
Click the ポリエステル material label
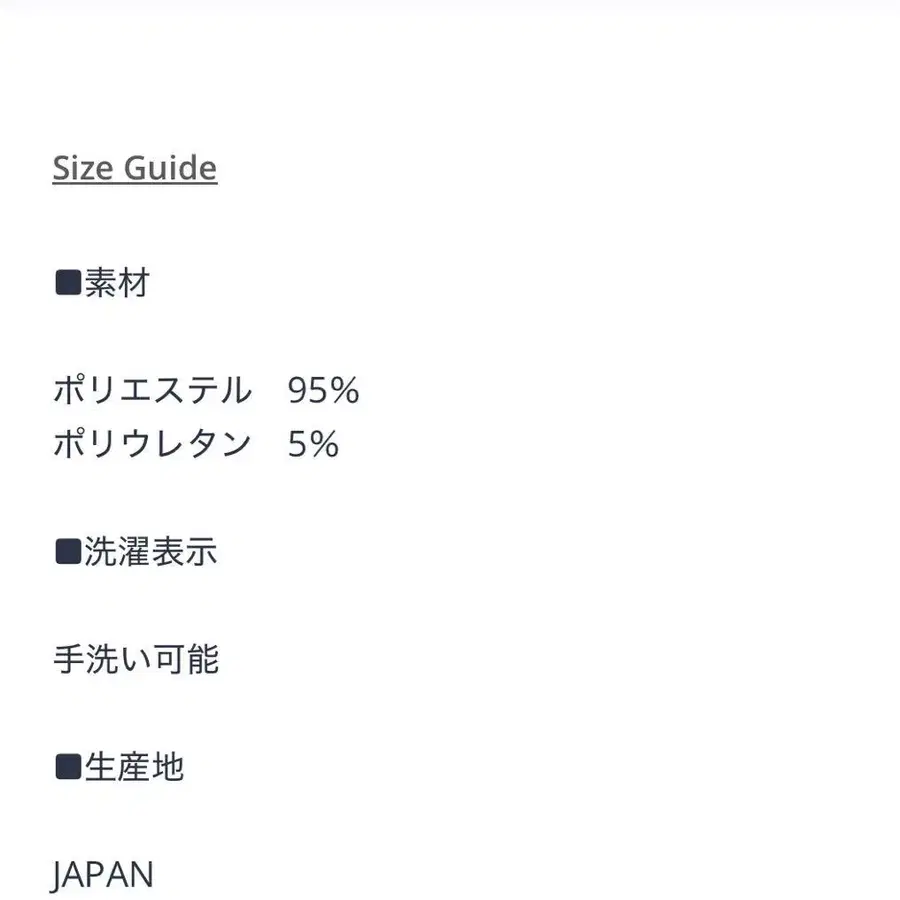click(x=152, y=390)
